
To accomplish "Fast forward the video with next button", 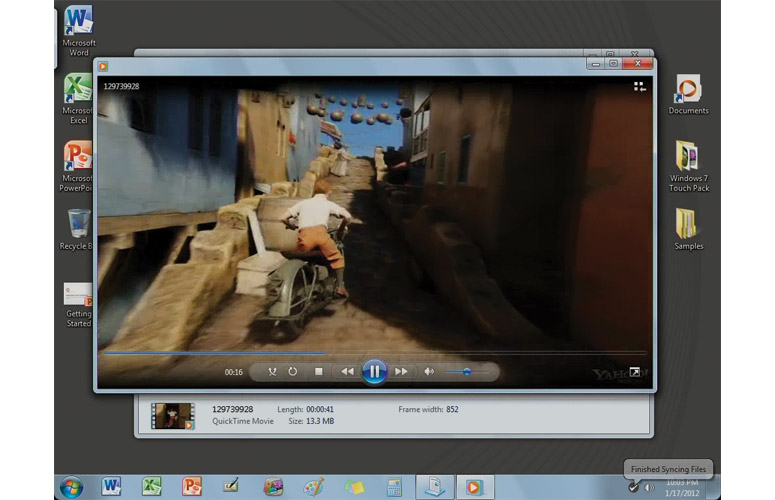I will pyautogui.click(x=401, y=371).
